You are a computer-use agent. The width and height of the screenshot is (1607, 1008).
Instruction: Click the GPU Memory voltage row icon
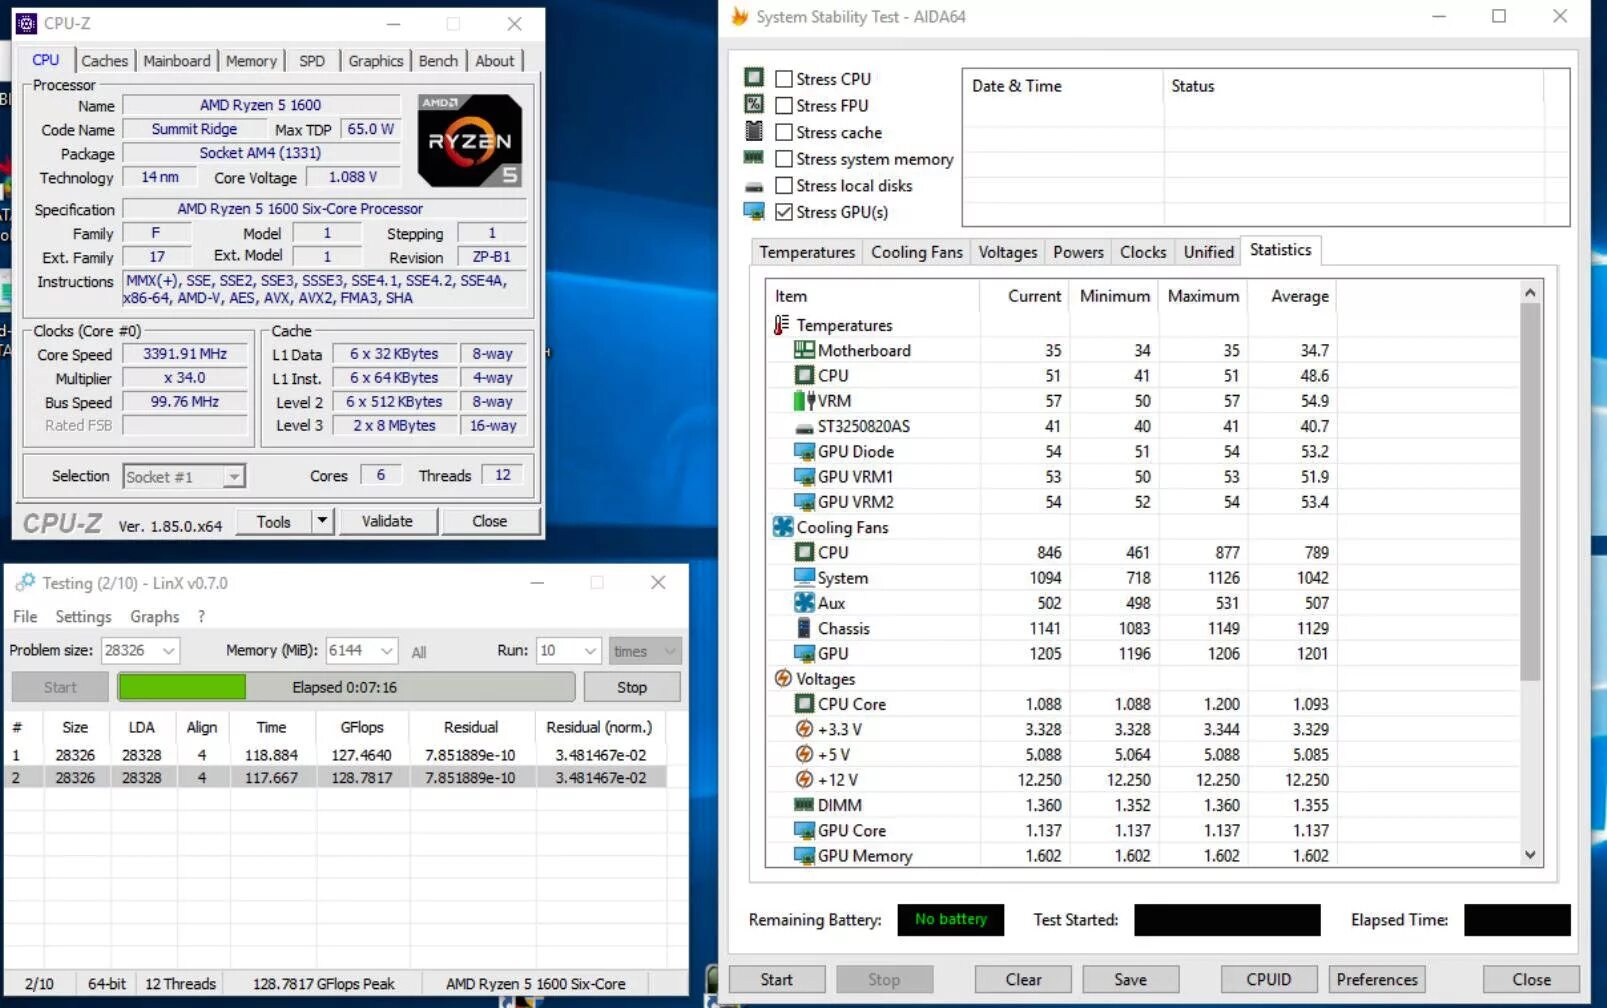click(804, 855)
